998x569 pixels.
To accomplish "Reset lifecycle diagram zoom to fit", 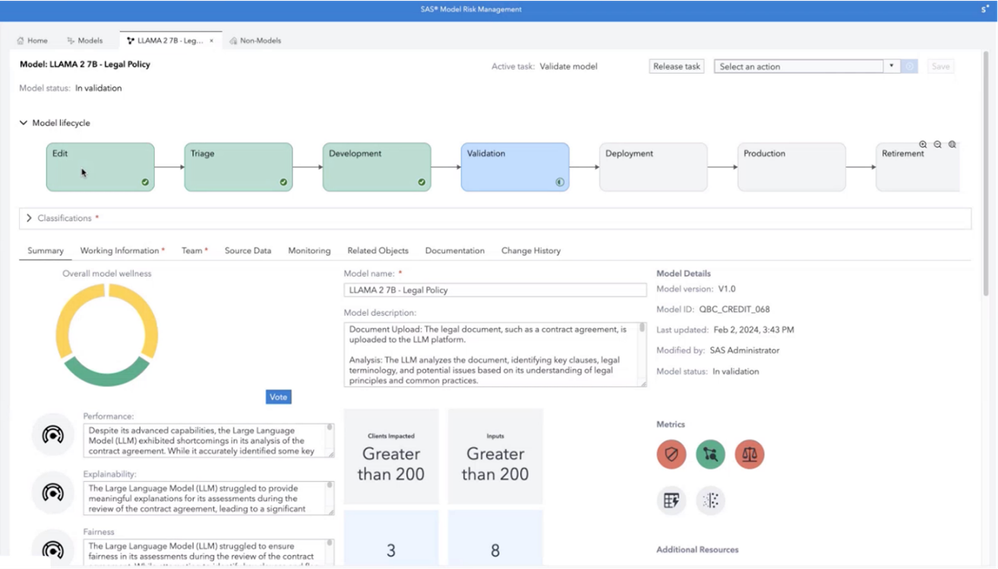I will 952,144.
